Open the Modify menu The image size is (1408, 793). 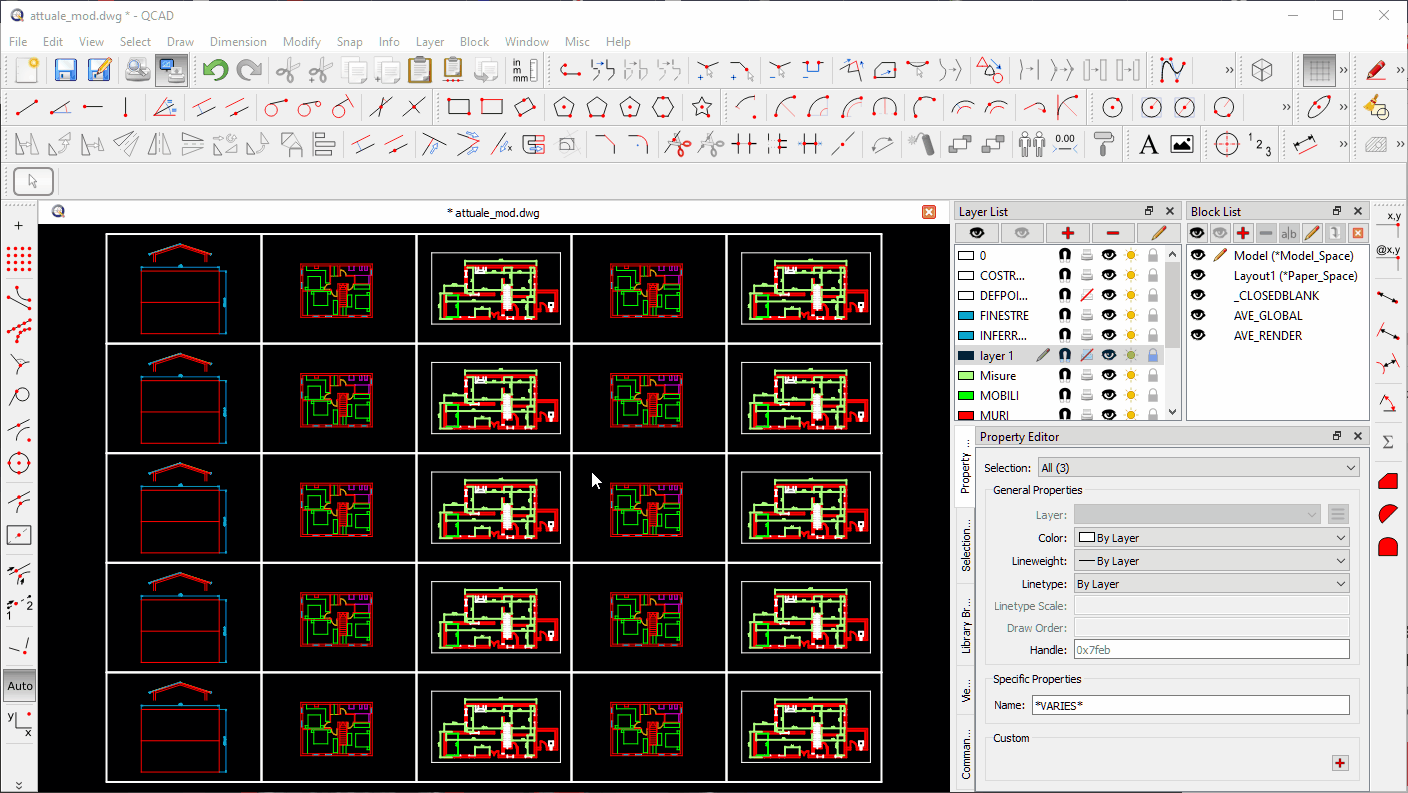pyautogui.click(x=301, y=42)
